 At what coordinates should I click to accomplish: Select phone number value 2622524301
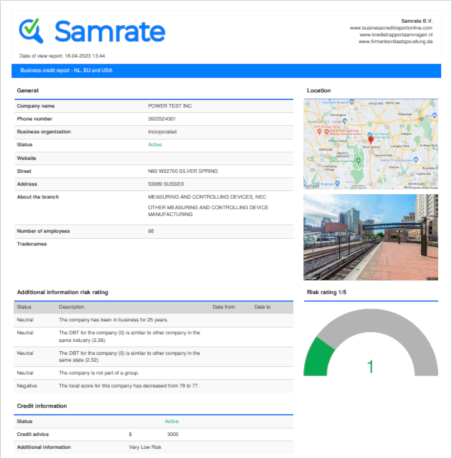click(161, 119)
